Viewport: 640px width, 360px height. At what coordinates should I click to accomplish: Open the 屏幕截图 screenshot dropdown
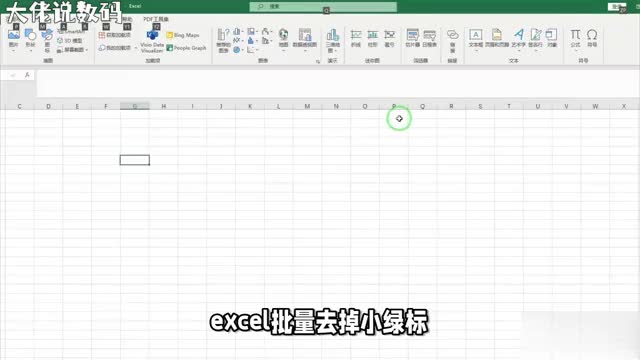[x=73, y=49]
